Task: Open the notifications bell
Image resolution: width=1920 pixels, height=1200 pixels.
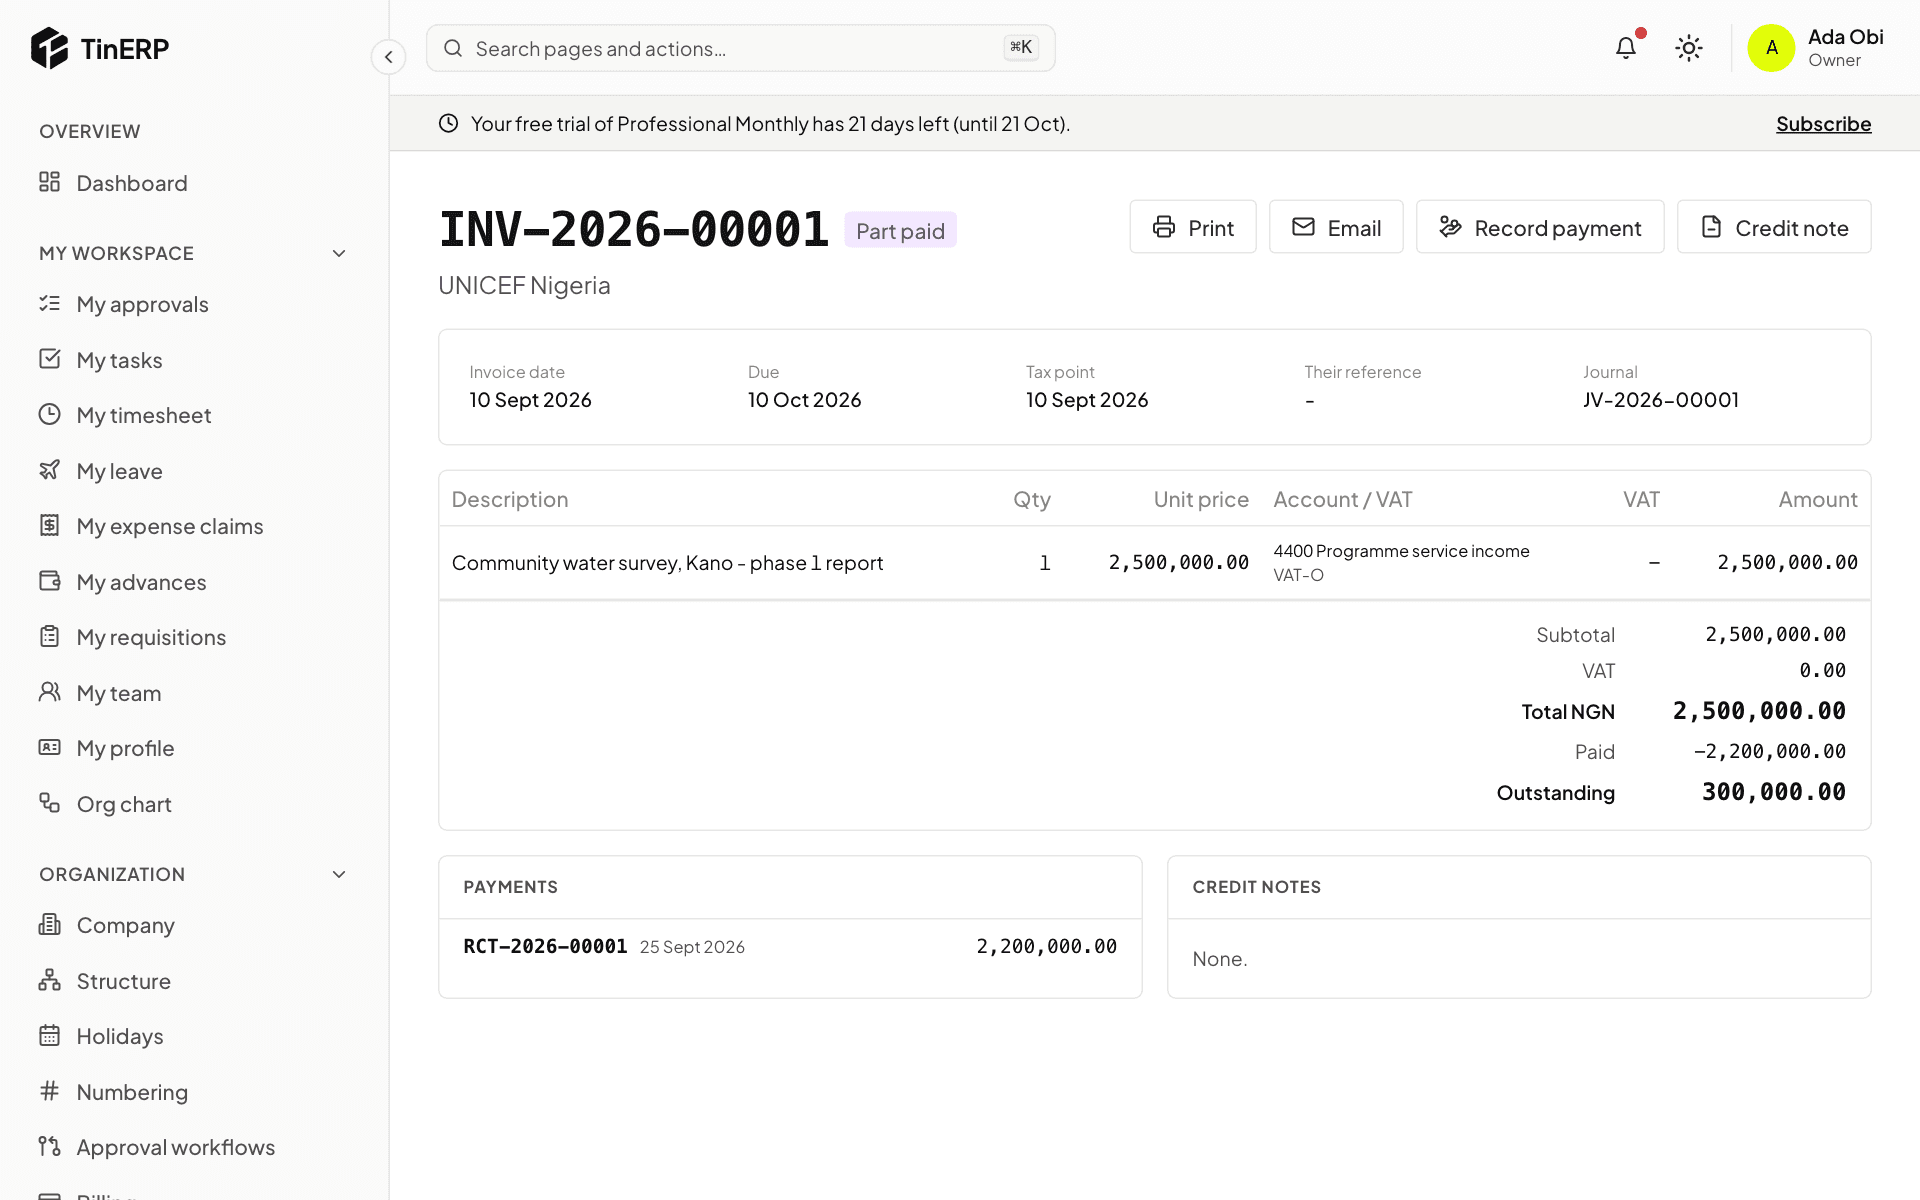Action: [x=1626, y=47]
